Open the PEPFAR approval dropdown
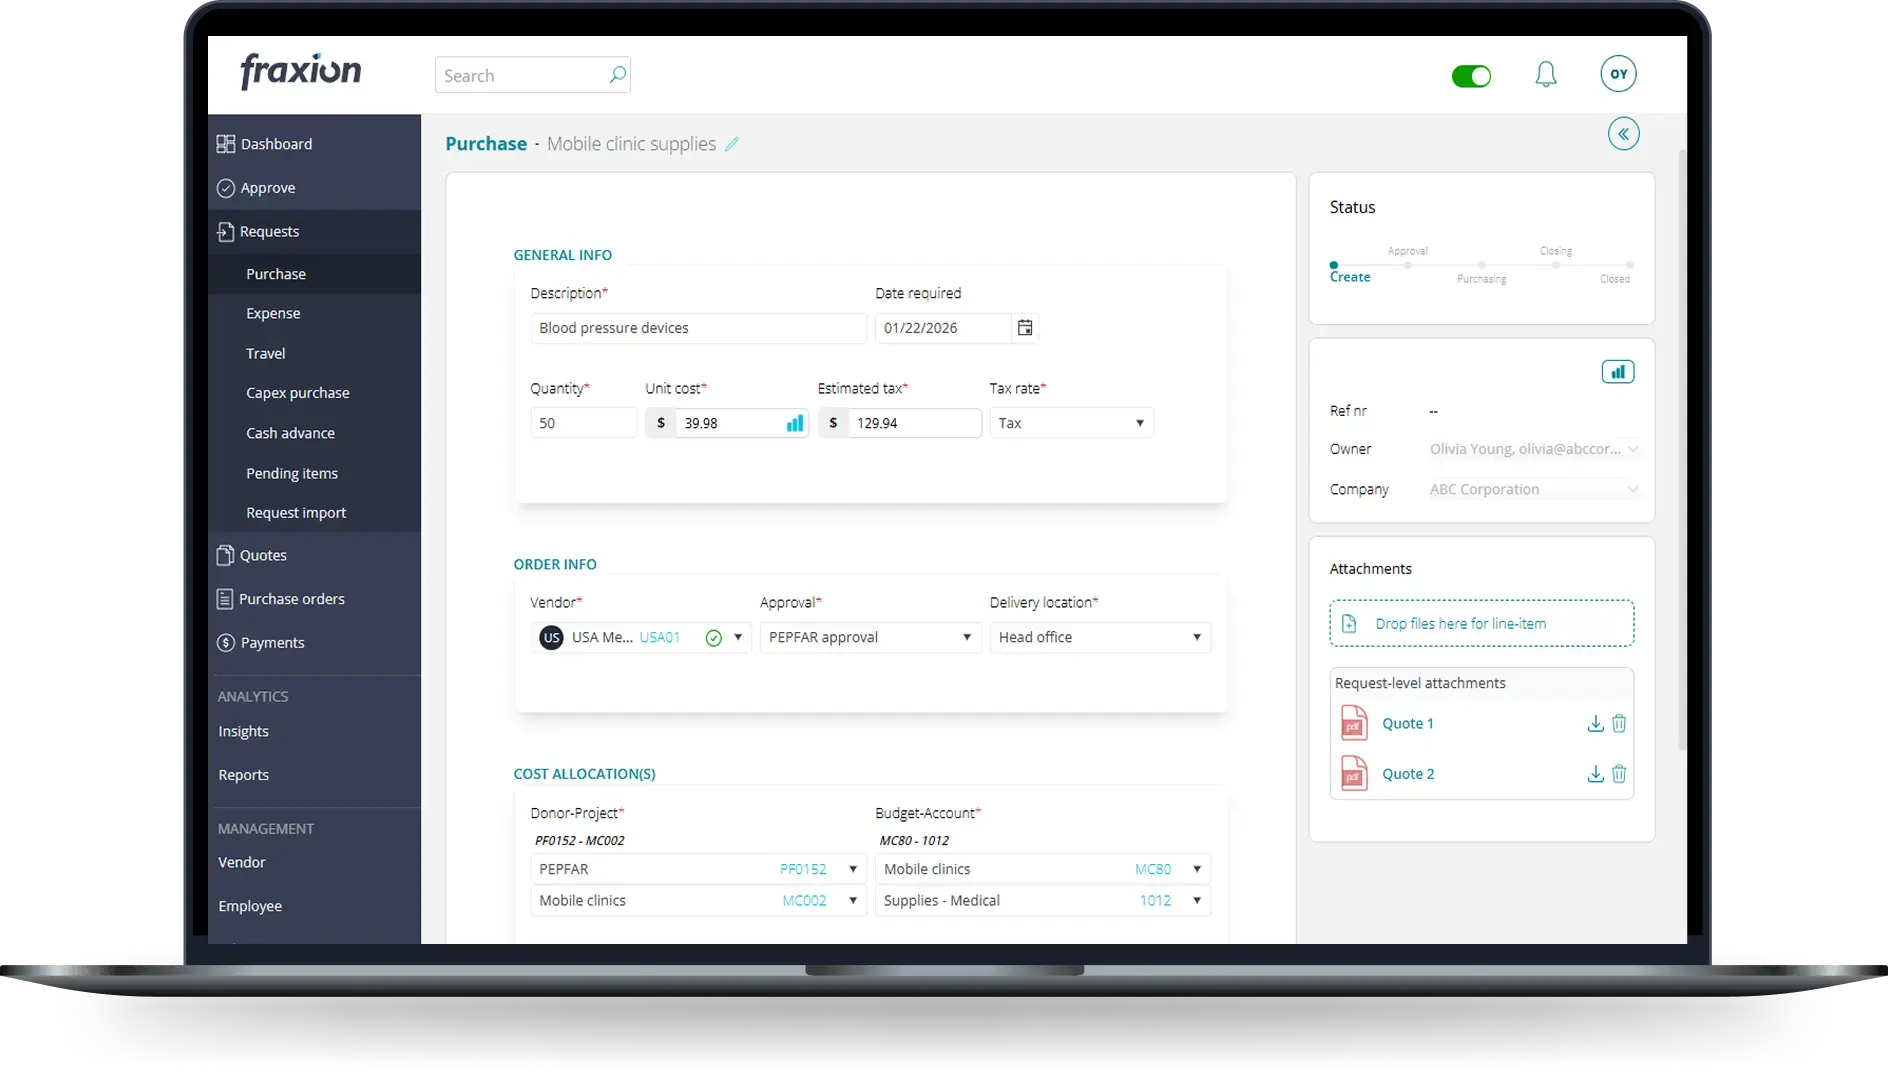1888x1075 pixels. point(870,638)
